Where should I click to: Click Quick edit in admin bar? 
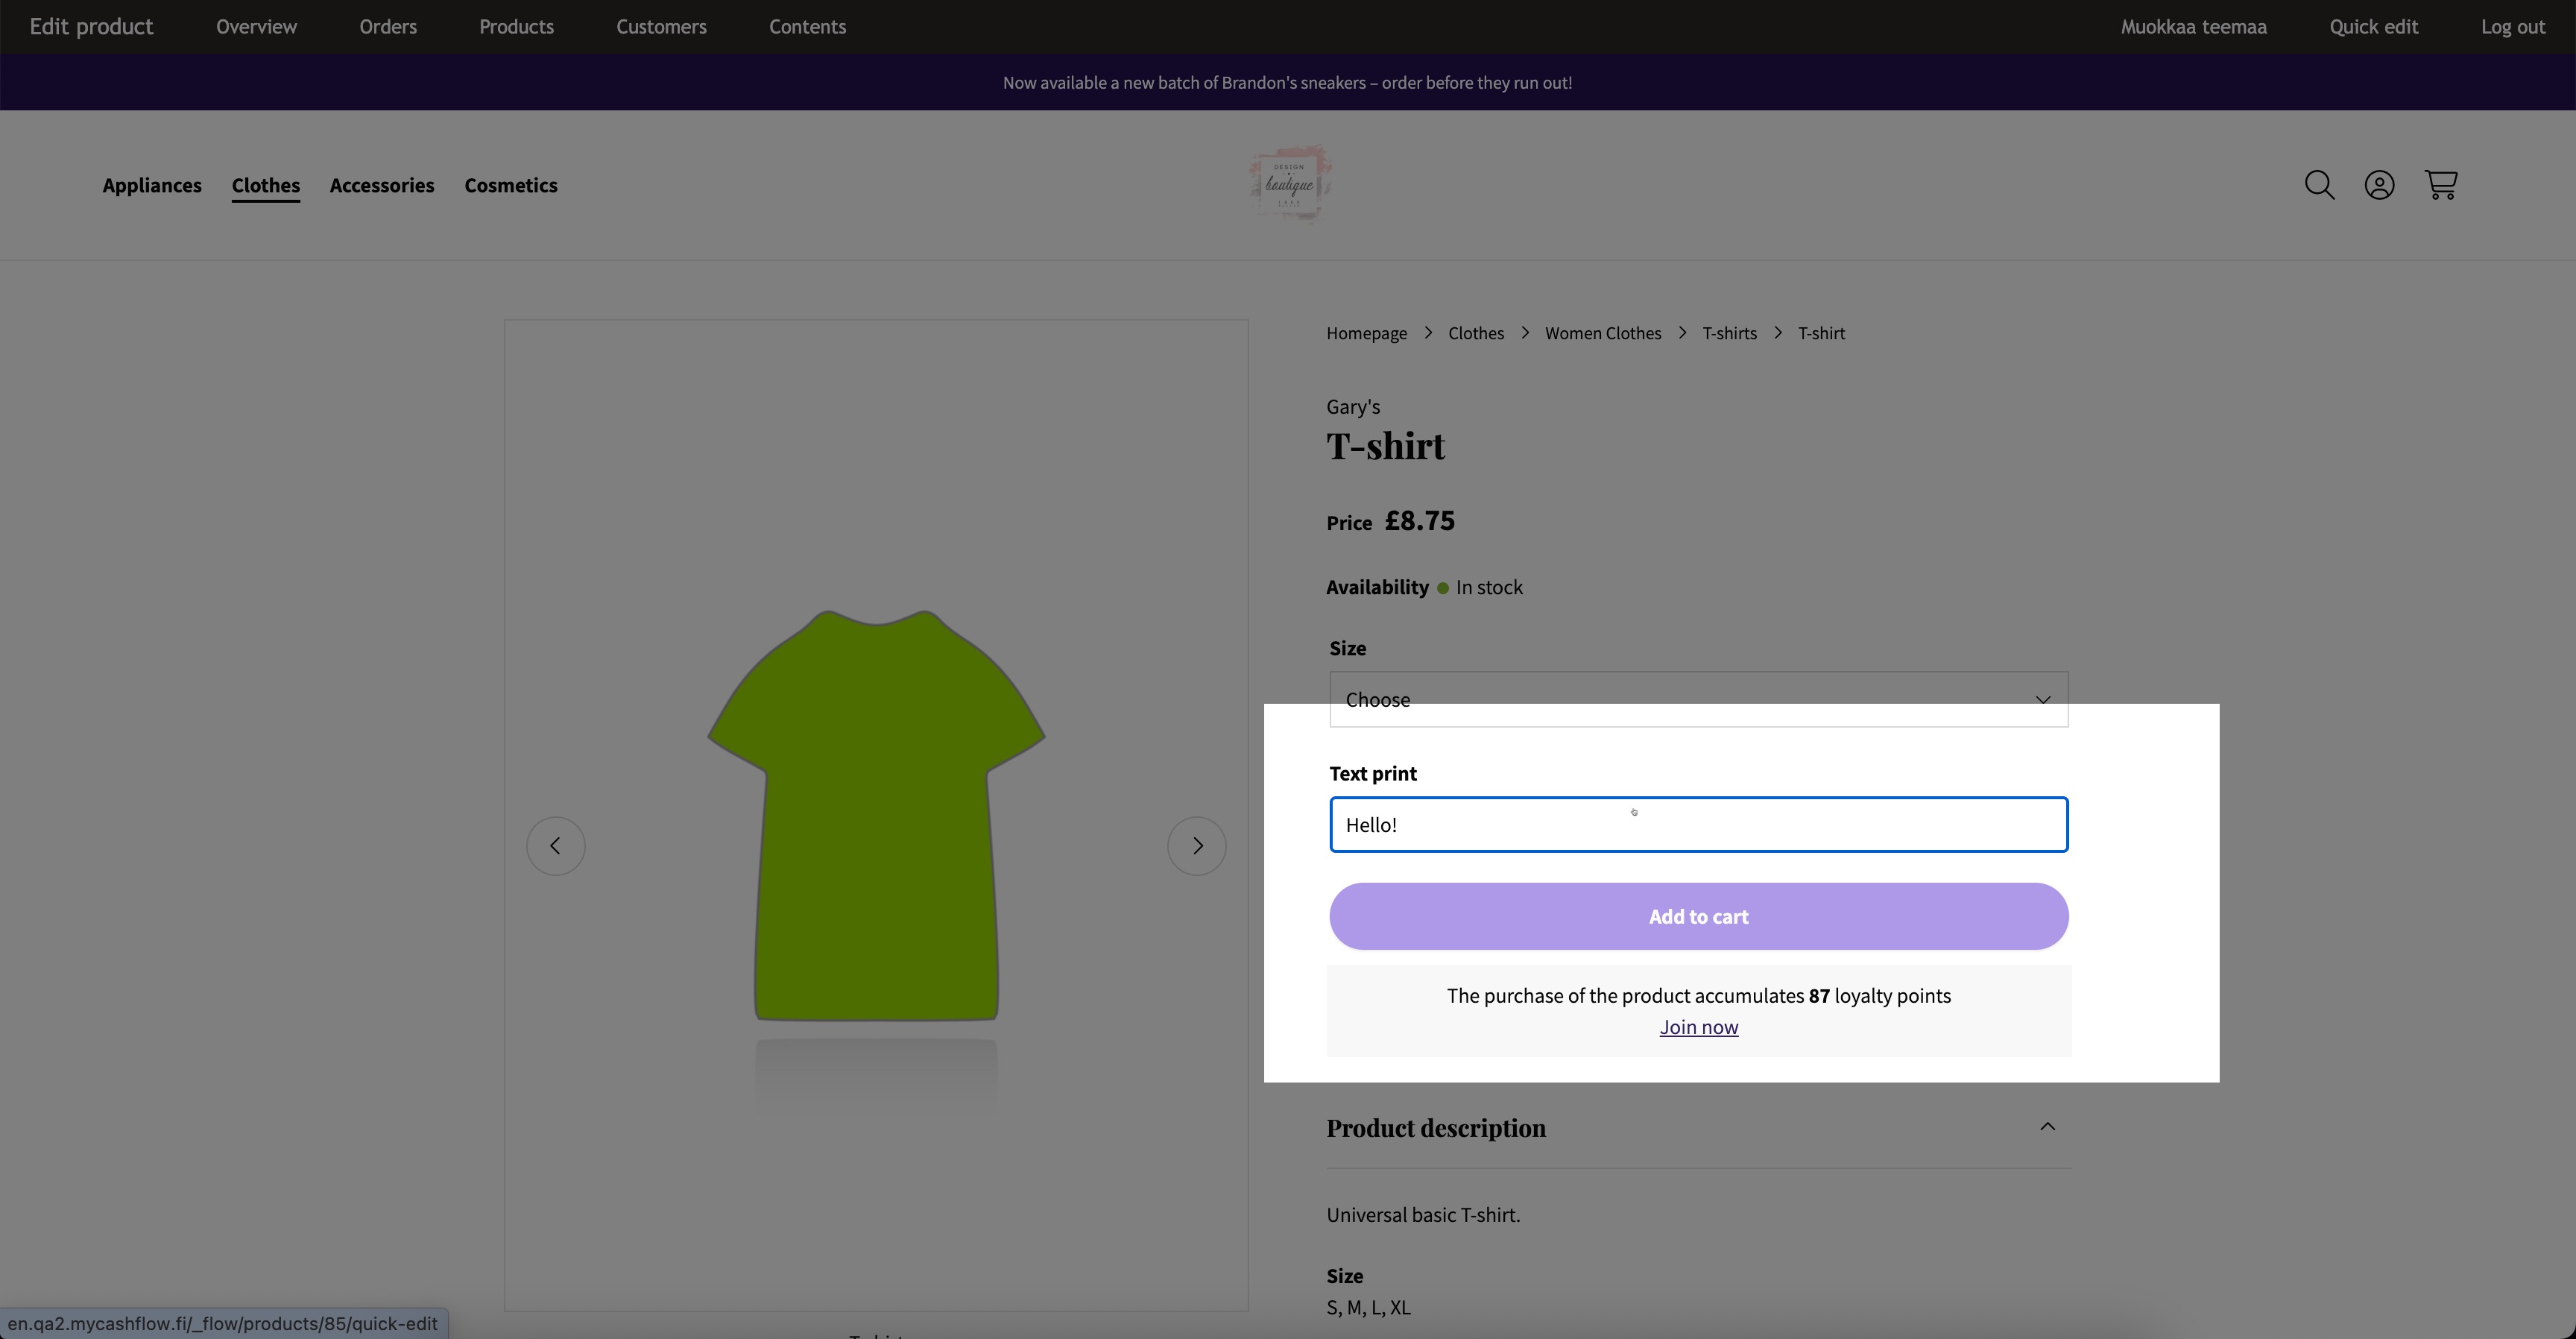click(2373, 27)
